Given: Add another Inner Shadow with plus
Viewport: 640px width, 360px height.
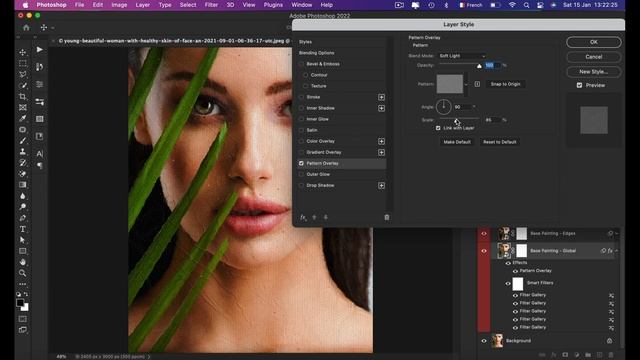Looking at the screenshot, I should pos(381,108).
